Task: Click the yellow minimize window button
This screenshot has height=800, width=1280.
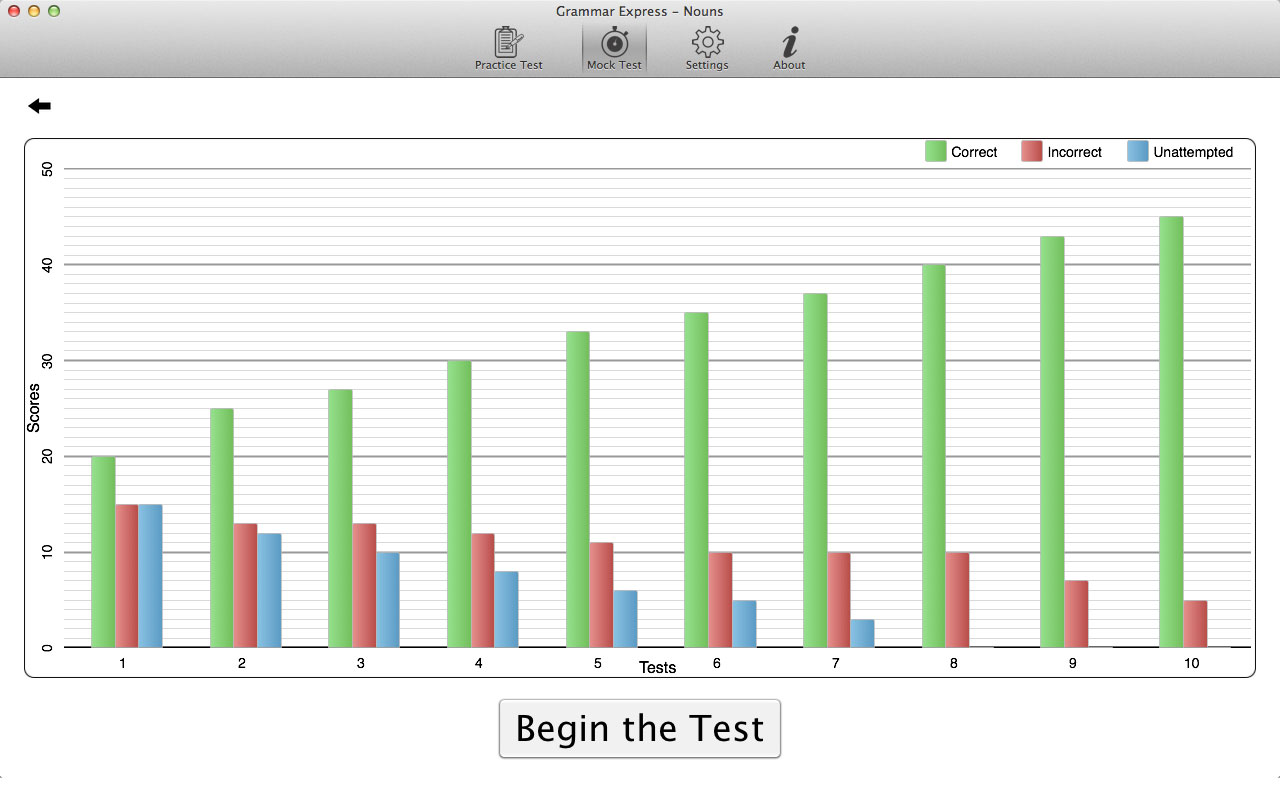Action: 34,11
